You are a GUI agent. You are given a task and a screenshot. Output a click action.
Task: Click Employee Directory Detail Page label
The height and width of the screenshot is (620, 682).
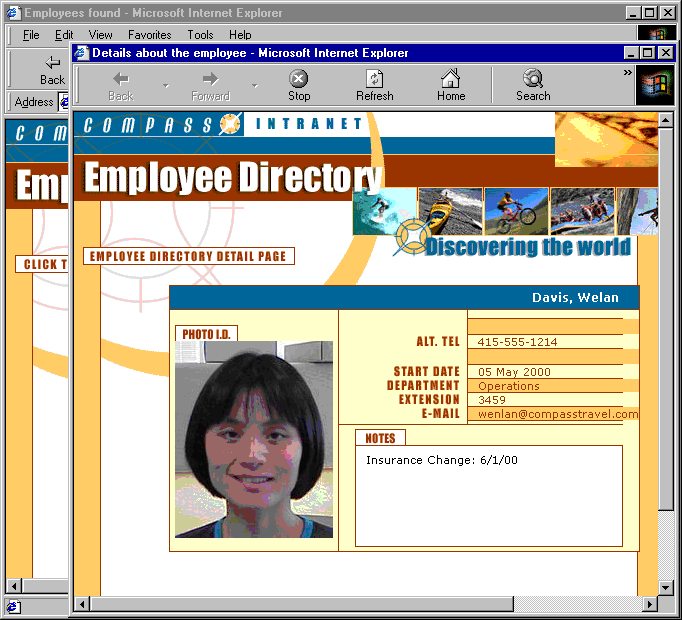coord(188,256)
